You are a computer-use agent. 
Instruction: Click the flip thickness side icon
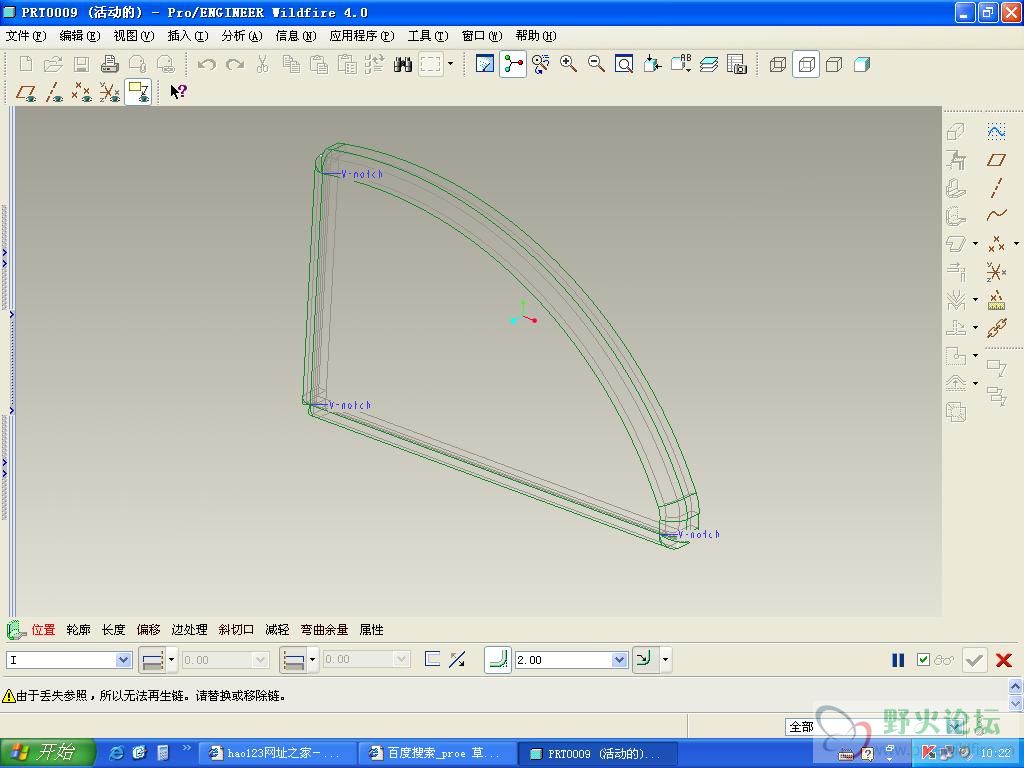pyautogui.click(x=432, y=659)
